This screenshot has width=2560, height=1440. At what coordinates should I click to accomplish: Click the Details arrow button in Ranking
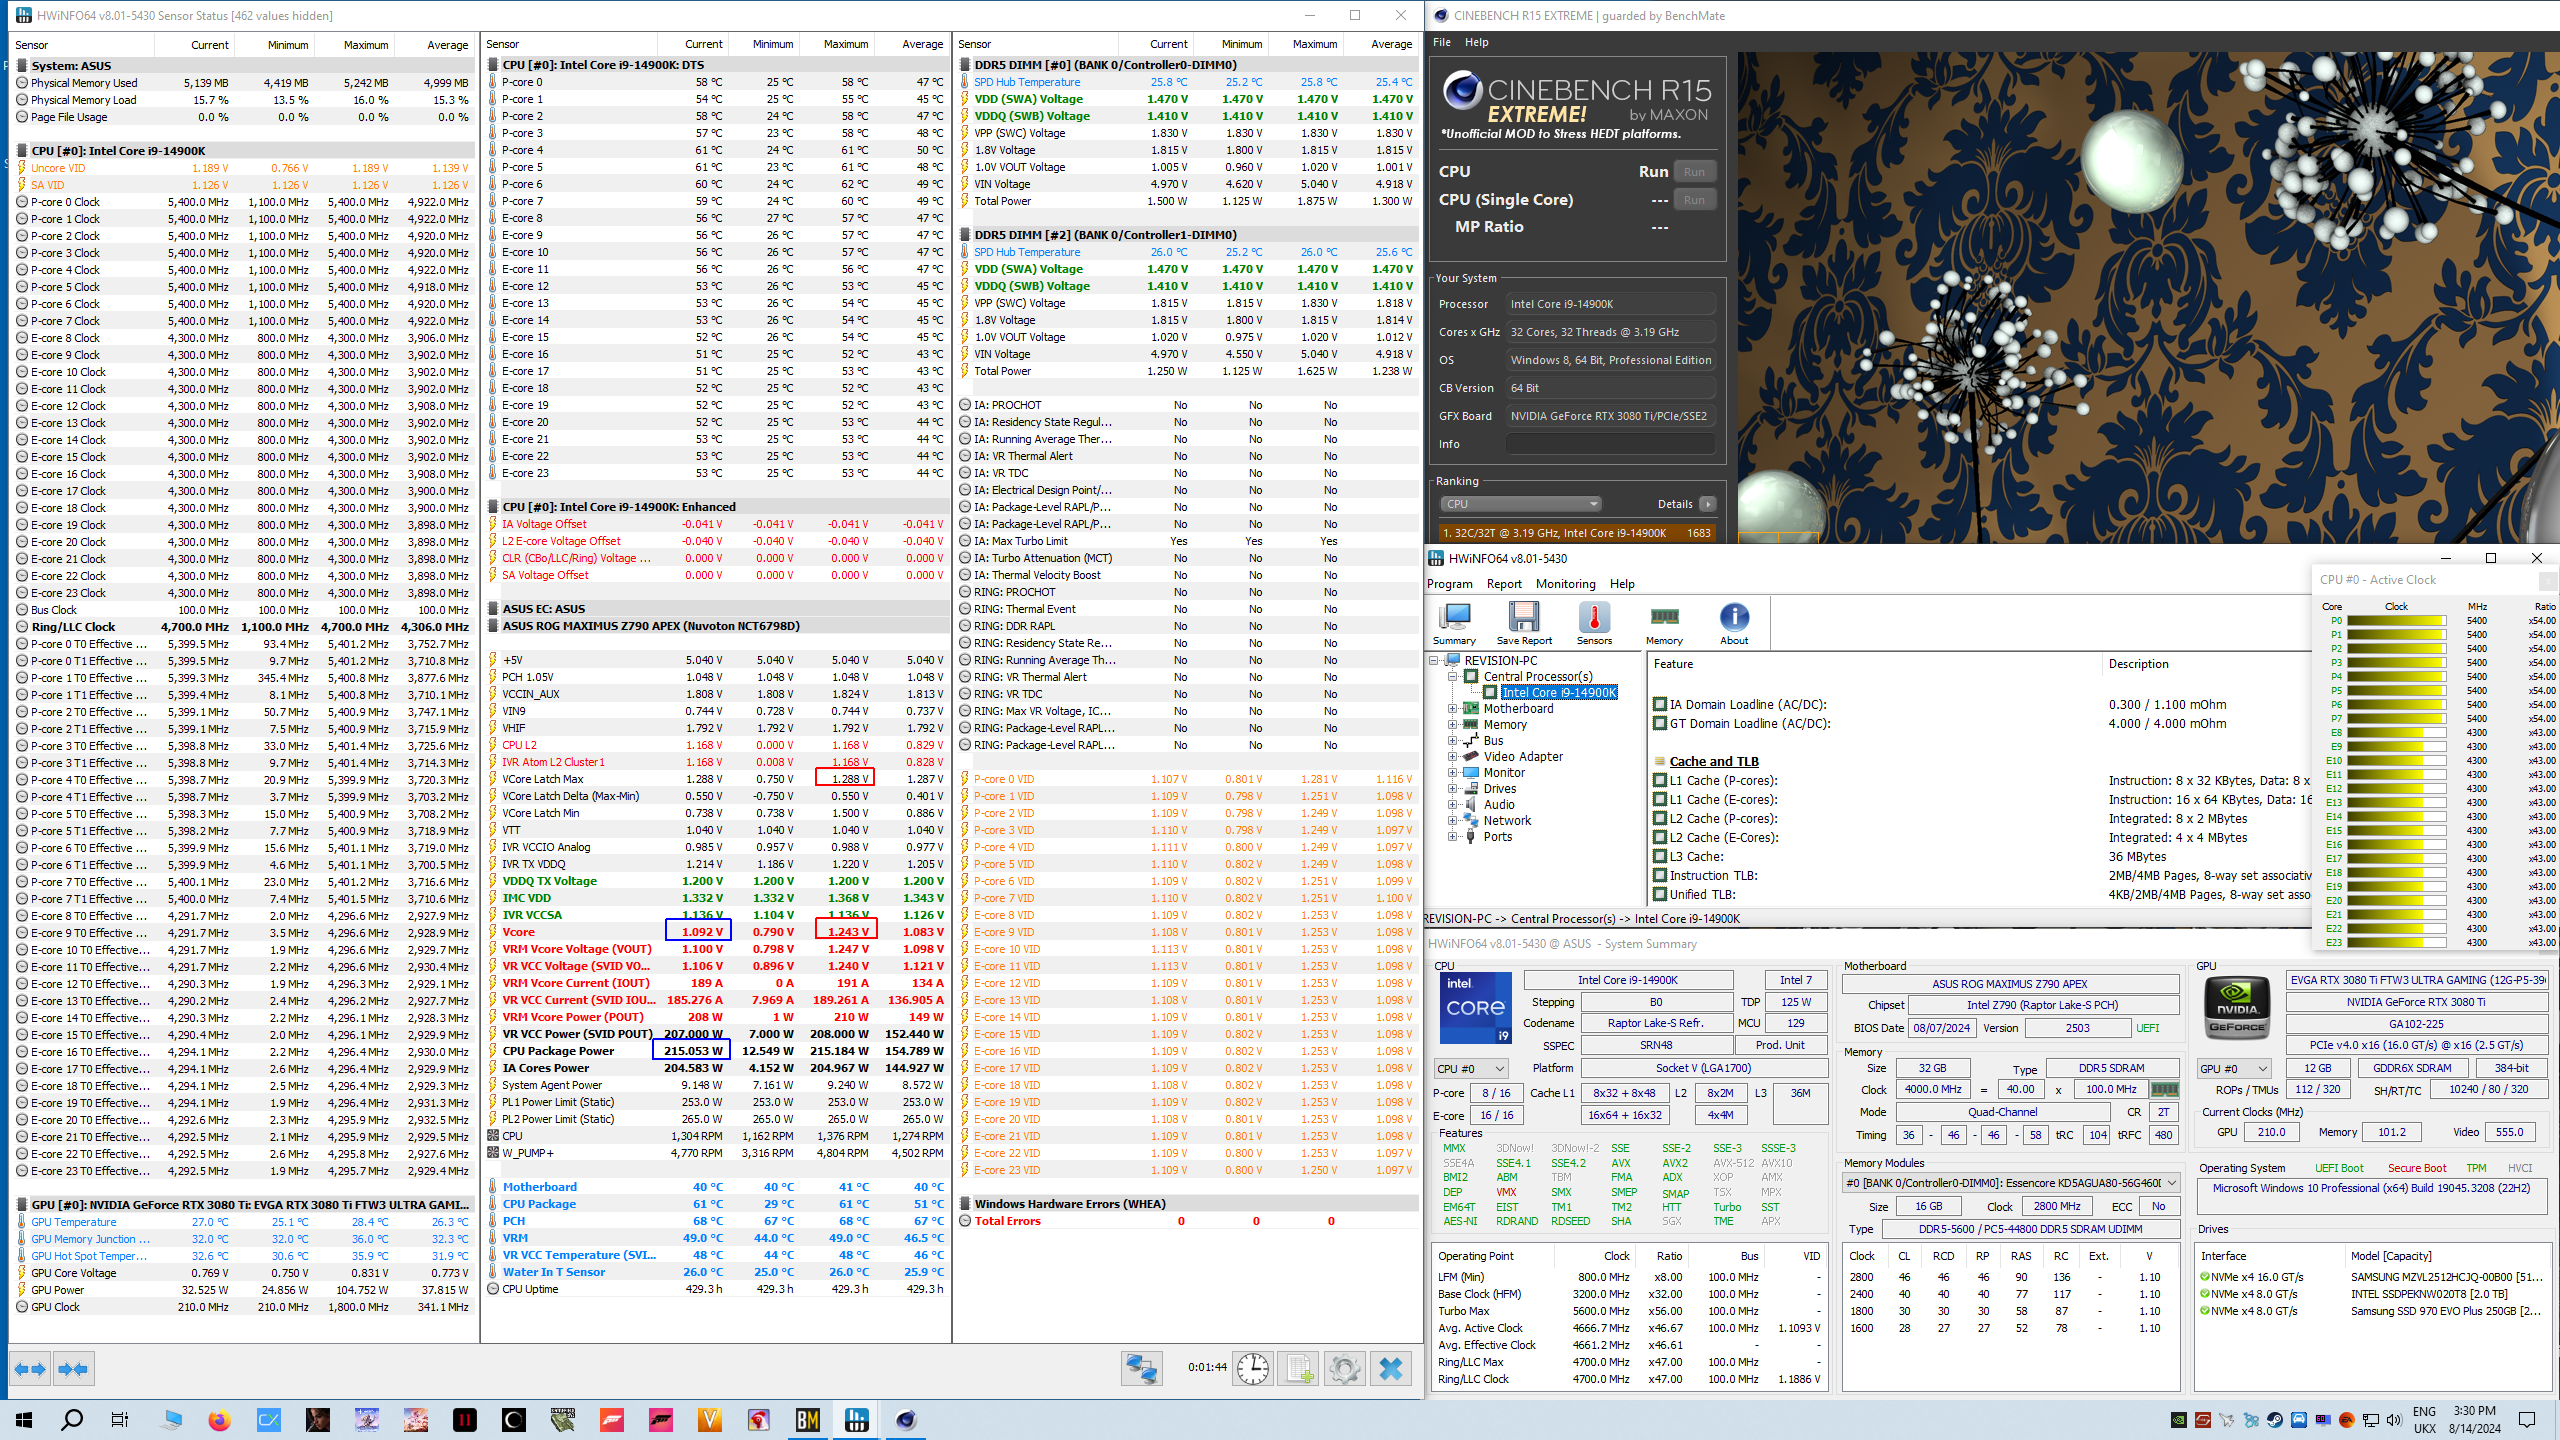tap(1708, 504)
